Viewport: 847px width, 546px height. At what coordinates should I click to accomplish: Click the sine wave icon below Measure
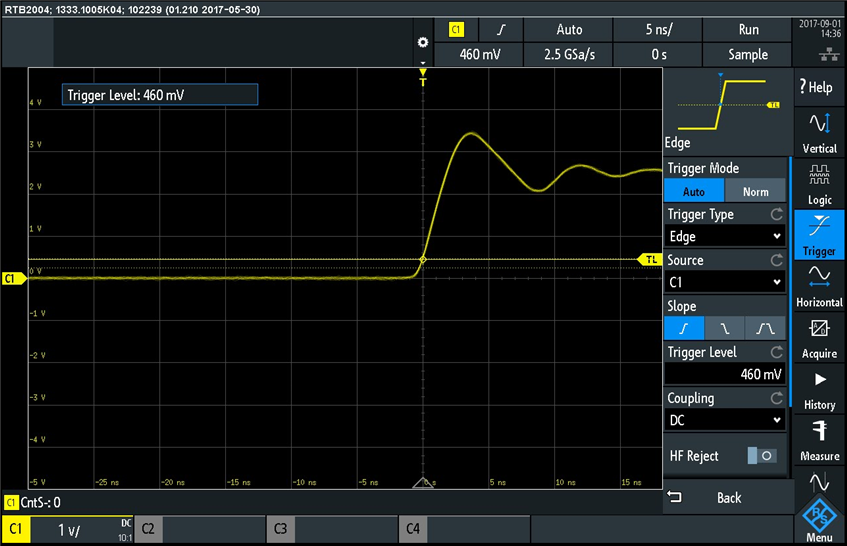pyautogui.click(x=819, y=482)
